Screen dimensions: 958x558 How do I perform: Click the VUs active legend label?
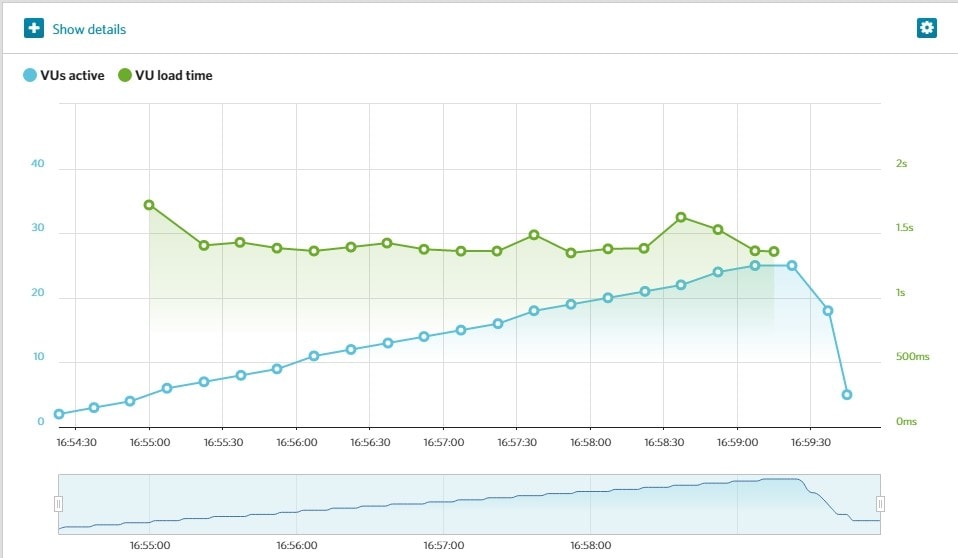(x=71, y=75)
